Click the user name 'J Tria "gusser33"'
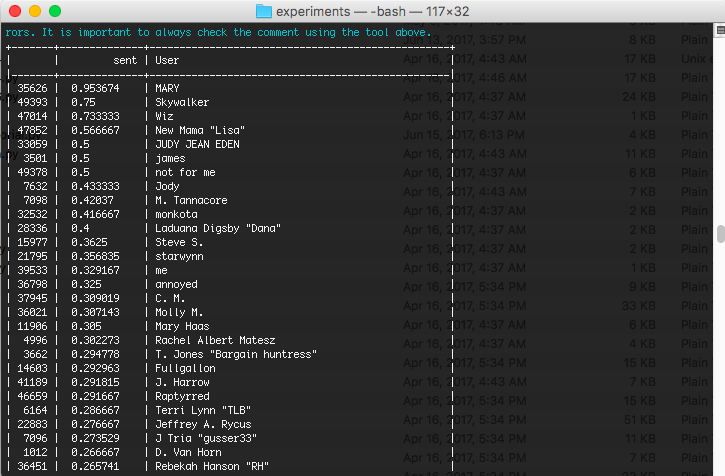The width and height of the screenshot is (725, 476). click(206, 439)
